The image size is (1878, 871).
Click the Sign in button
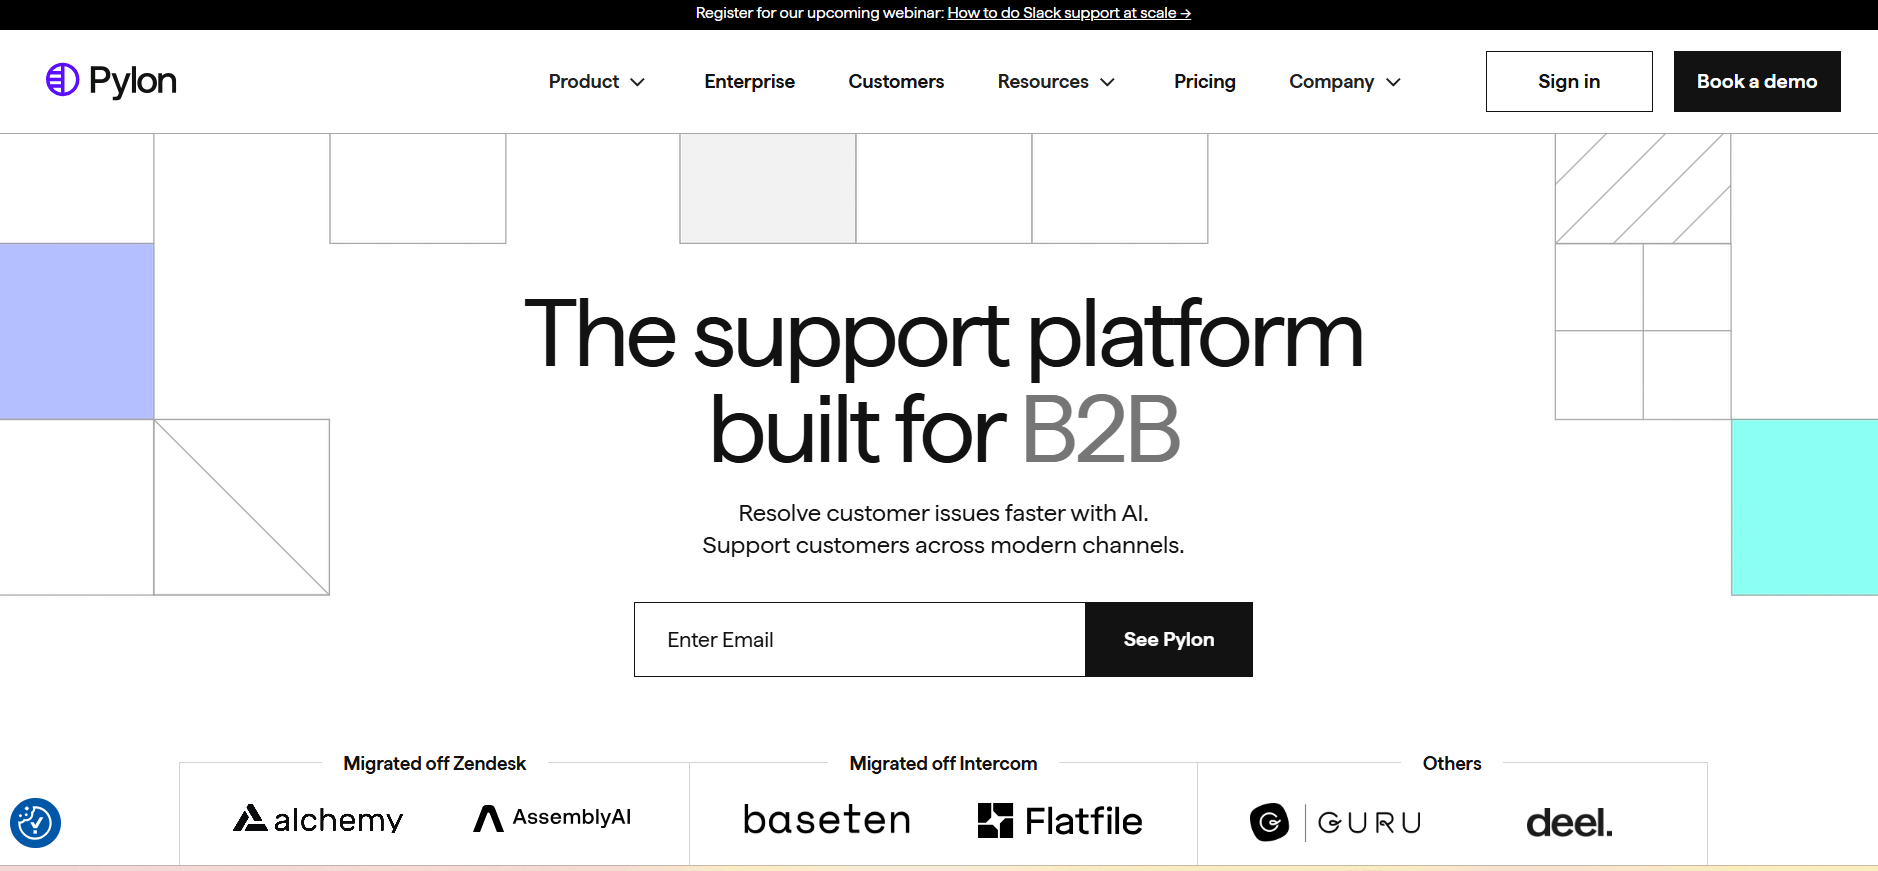[x=1569, y=82]
